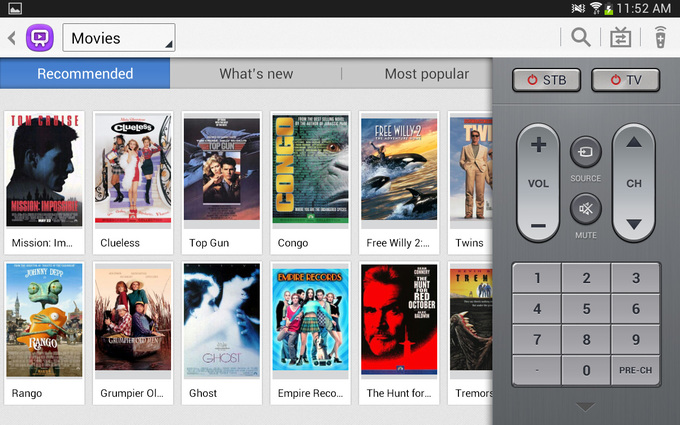This screenshot has width=680, height=425.
Task: Toggle the remote control icon
Action: (660, 37)
